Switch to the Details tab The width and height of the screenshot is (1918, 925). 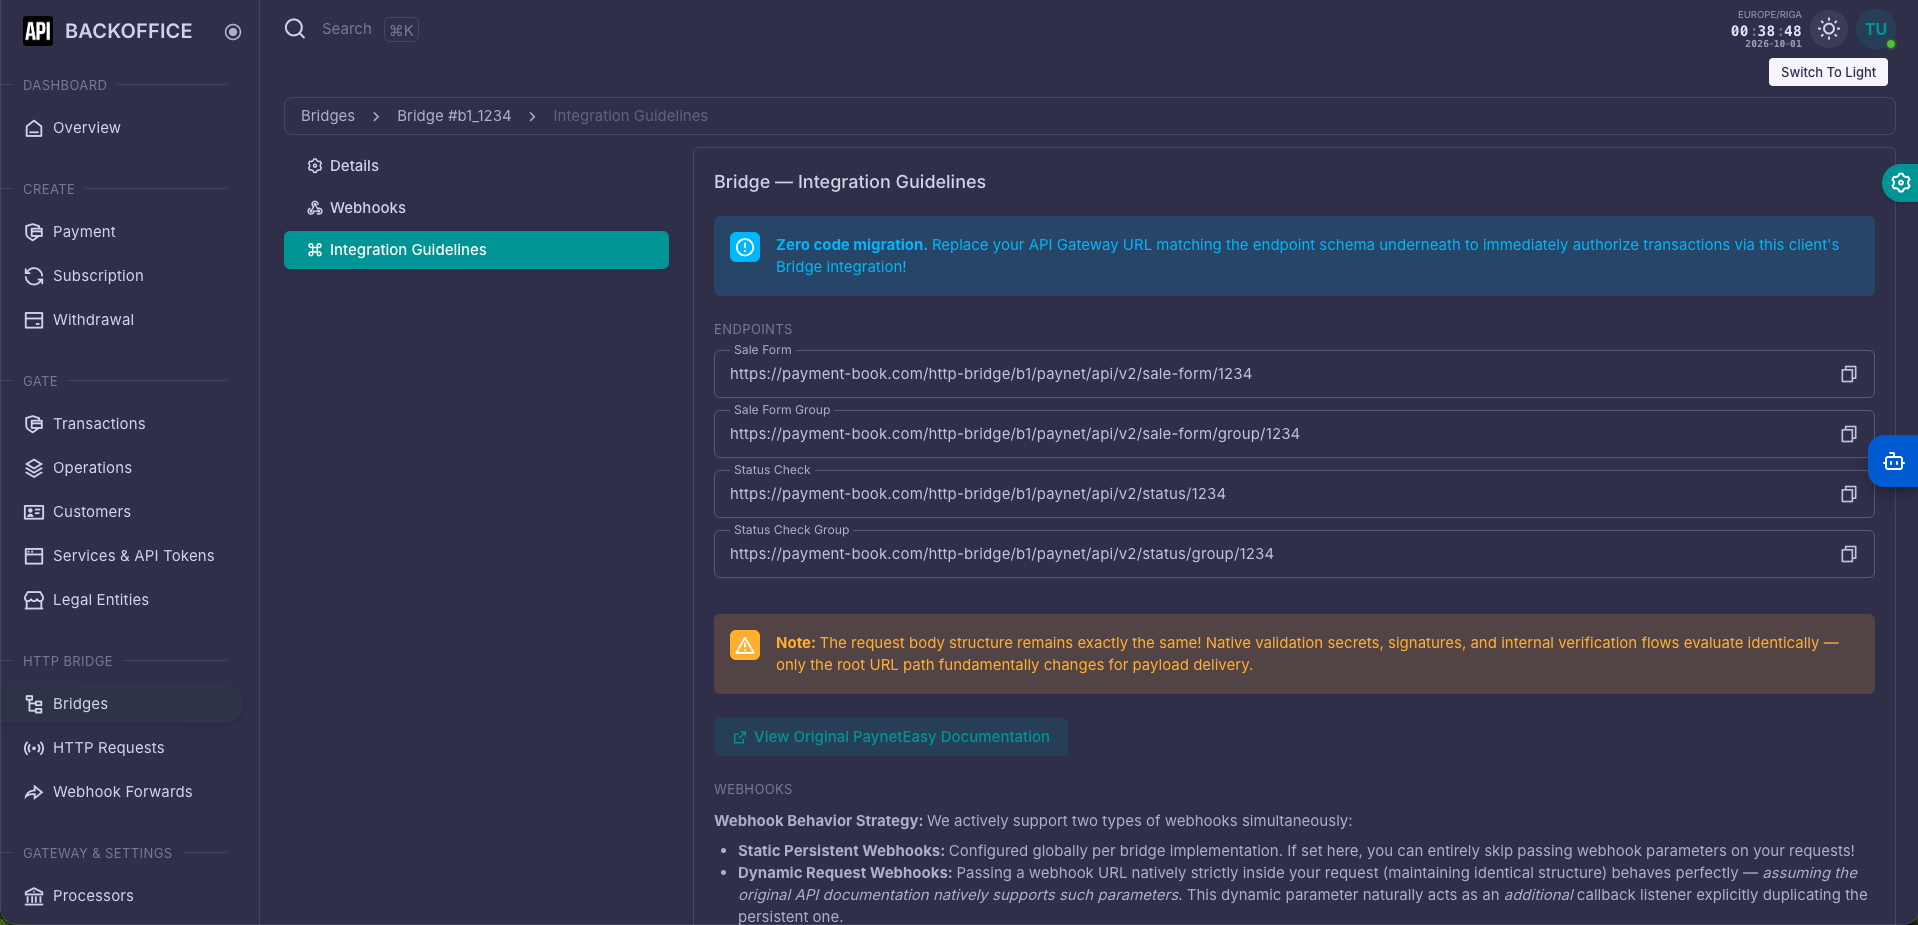(x=476, y=166)
